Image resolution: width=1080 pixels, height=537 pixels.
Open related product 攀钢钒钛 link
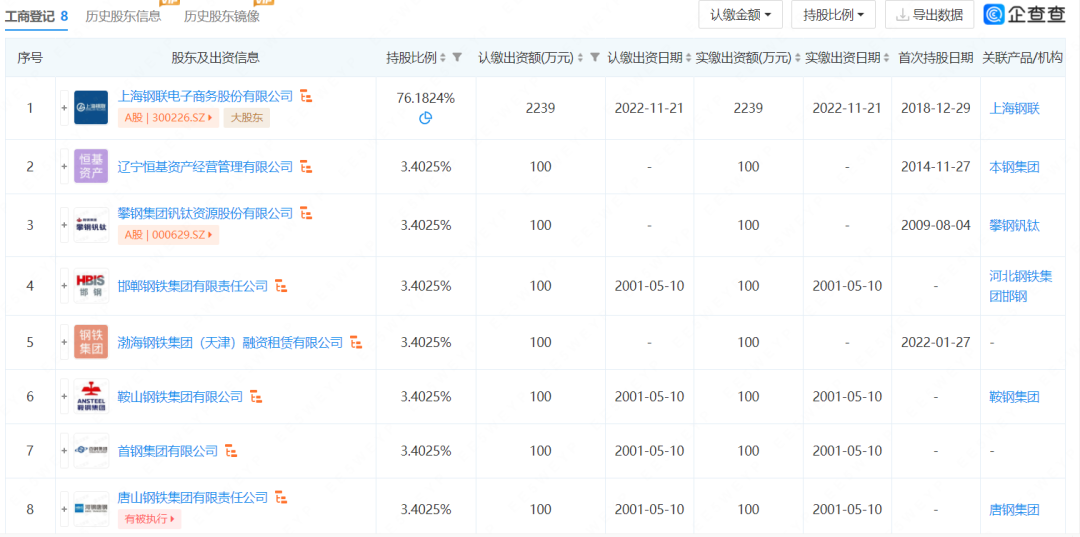tap(1015, 225)
